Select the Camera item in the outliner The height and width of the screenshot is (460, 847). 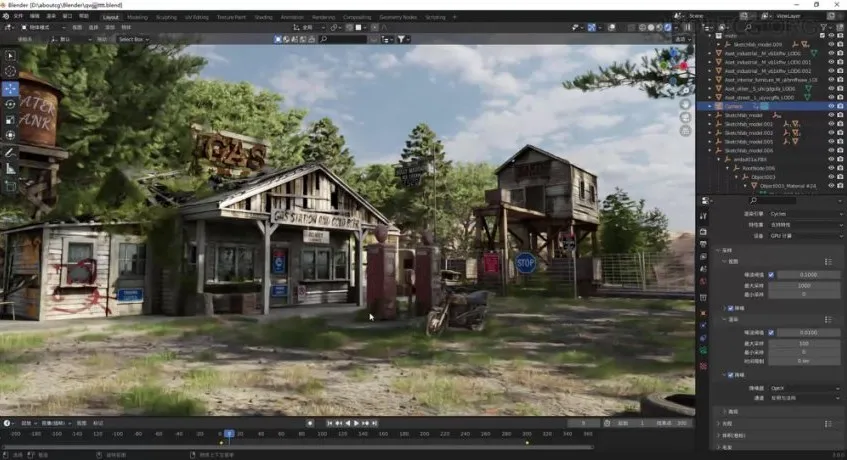735,105
